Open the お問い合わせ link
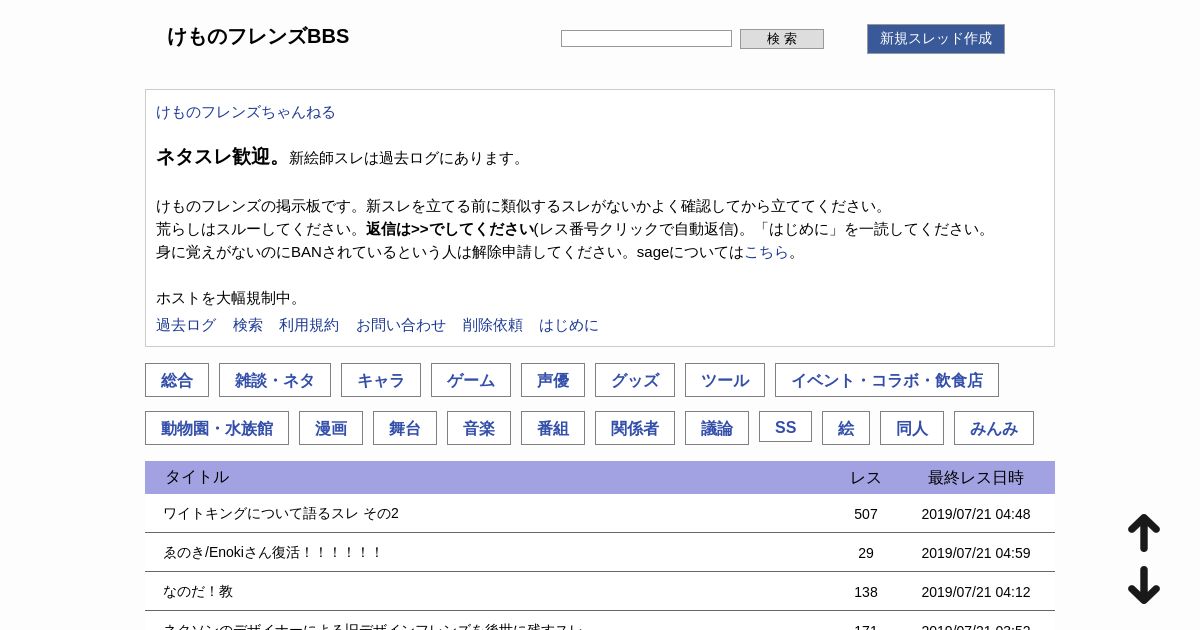1200x630 pixels. tap(401, 325)
